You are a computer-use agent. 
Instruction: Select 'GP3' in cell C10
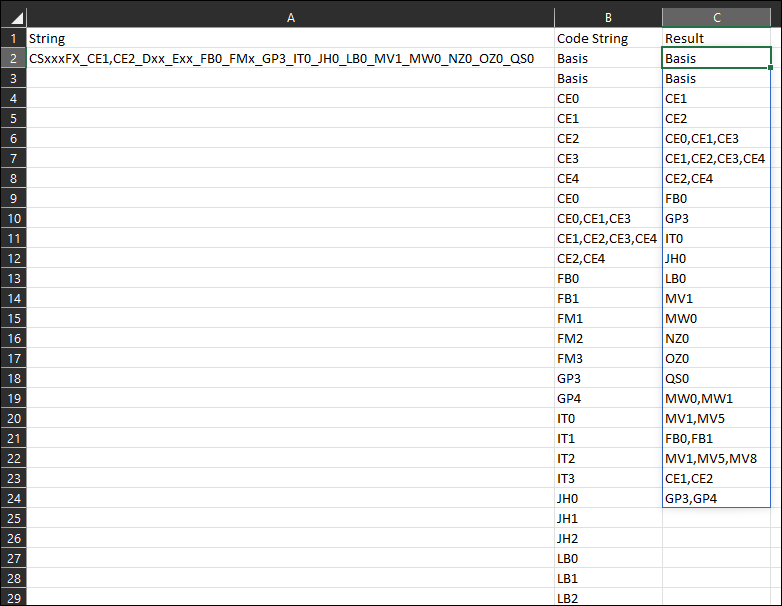[x=716, y=218]
